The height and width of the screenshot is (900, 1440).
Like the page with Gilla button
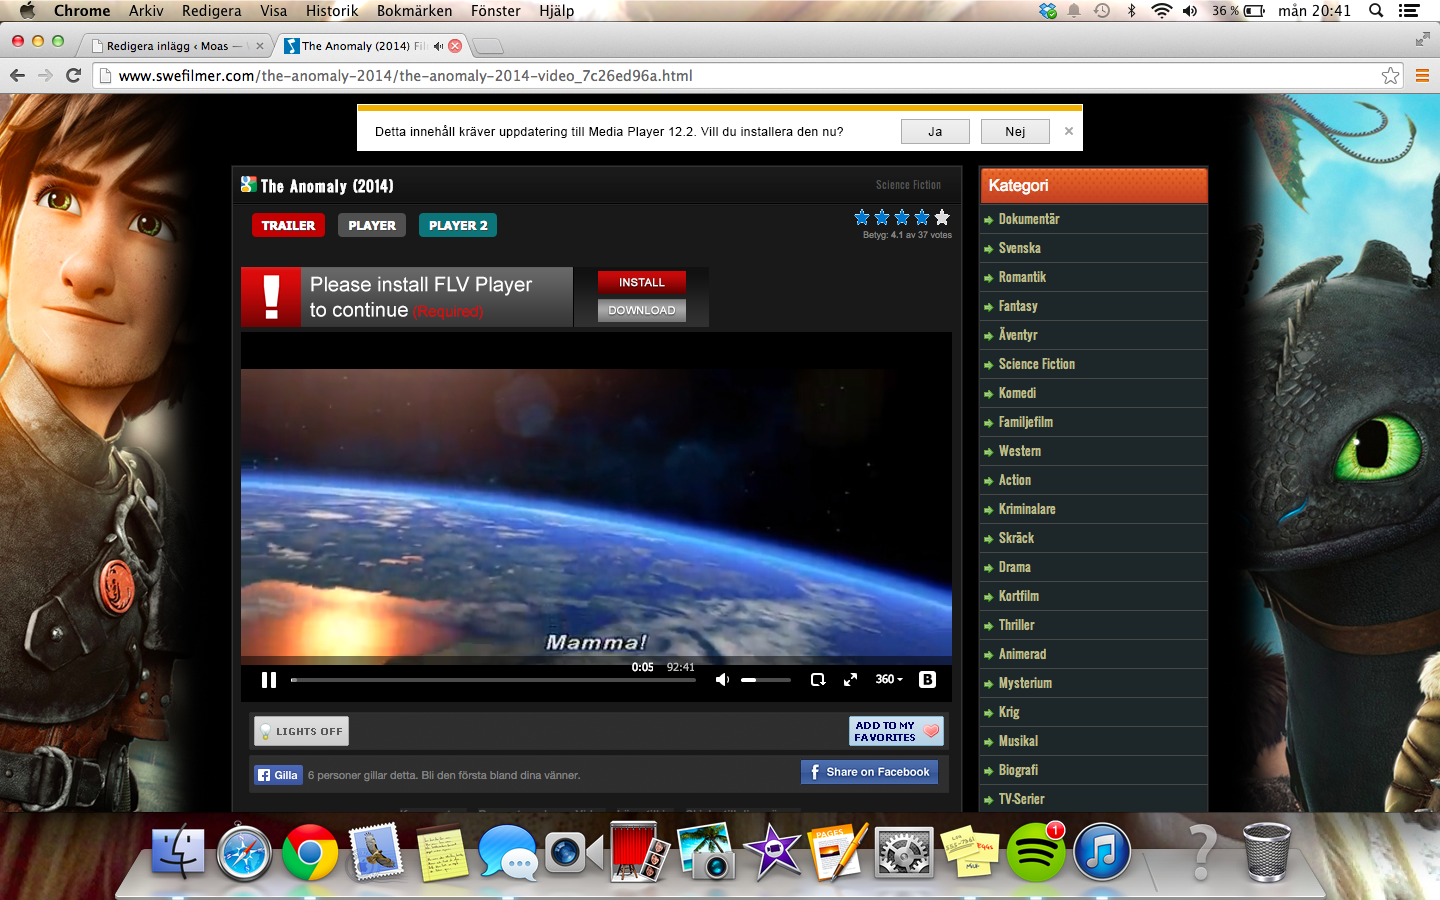point(278,775)
